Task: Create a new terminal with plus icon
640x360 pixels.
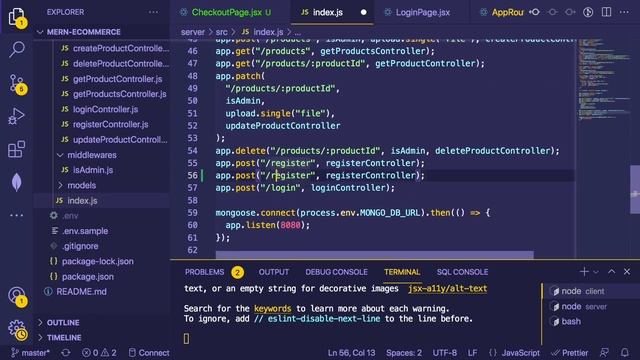Action: tap(584, 271)
